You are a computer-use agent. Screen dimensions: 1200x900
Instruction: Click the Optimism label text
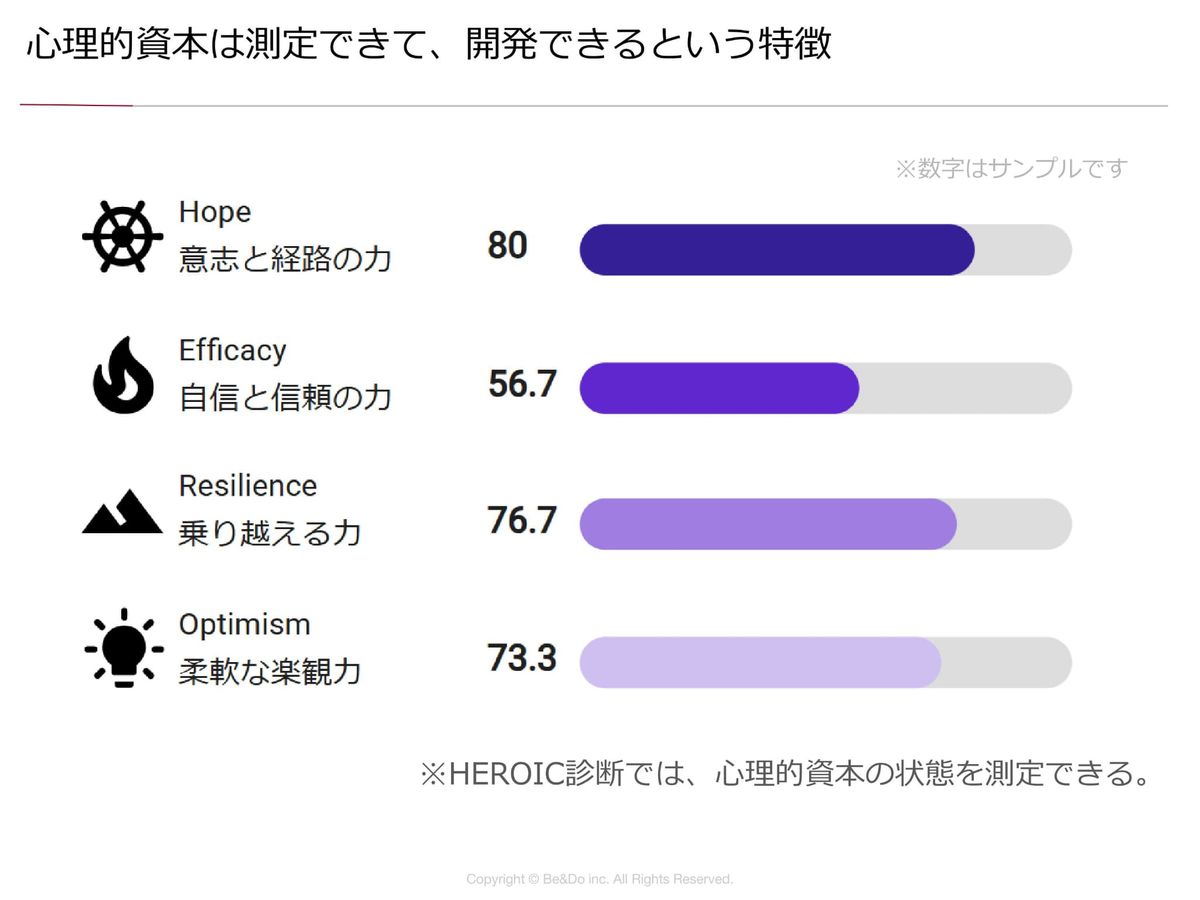(244, 624)
